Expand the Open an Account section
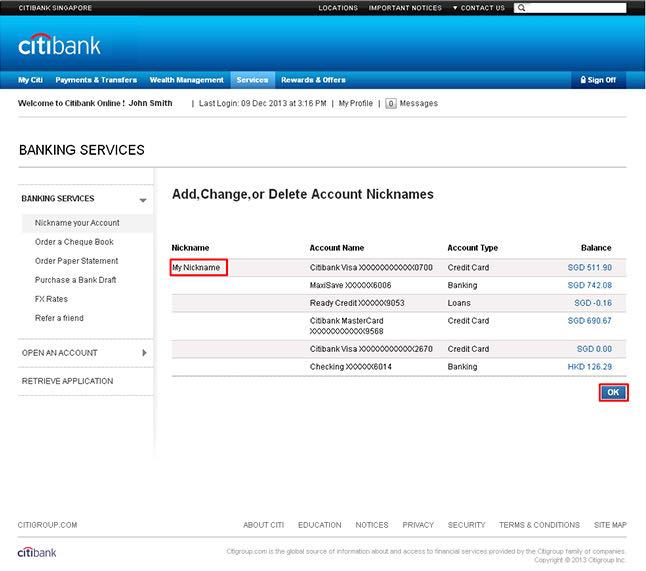 tap(144, 353)
